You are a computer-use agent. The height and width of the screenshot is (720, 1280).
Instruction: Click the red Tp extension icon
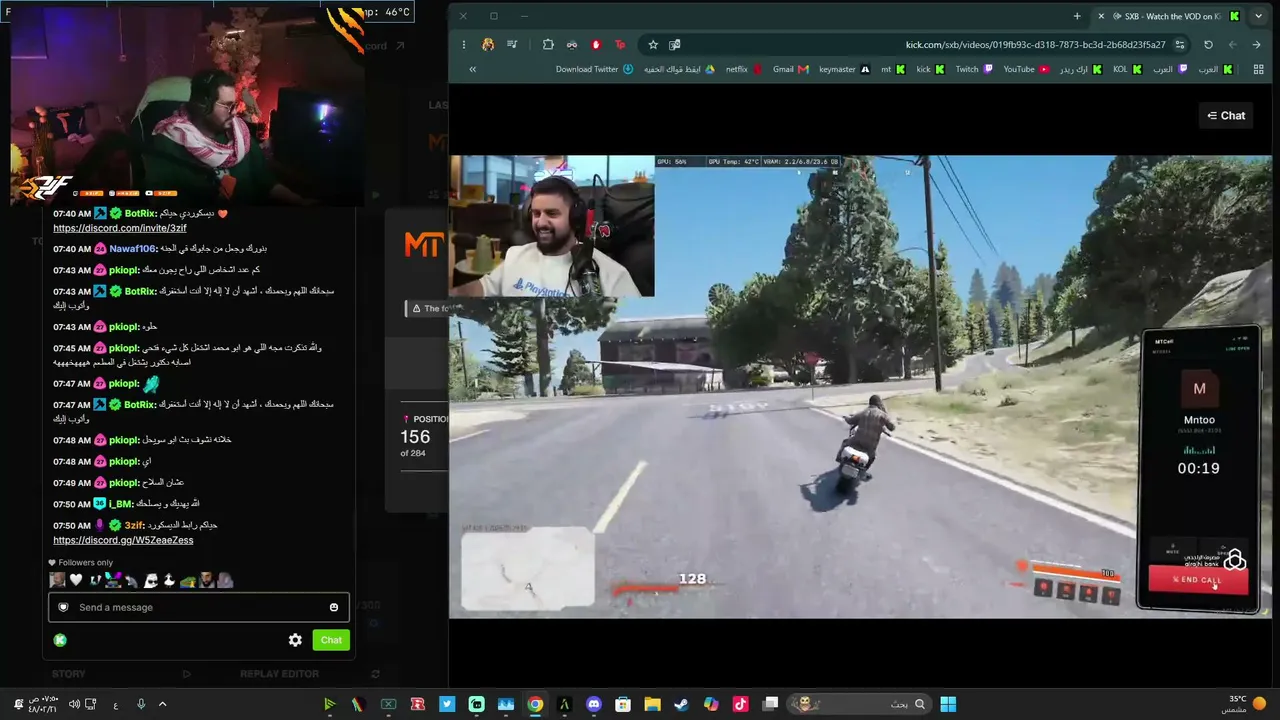[x=620, y=44]
